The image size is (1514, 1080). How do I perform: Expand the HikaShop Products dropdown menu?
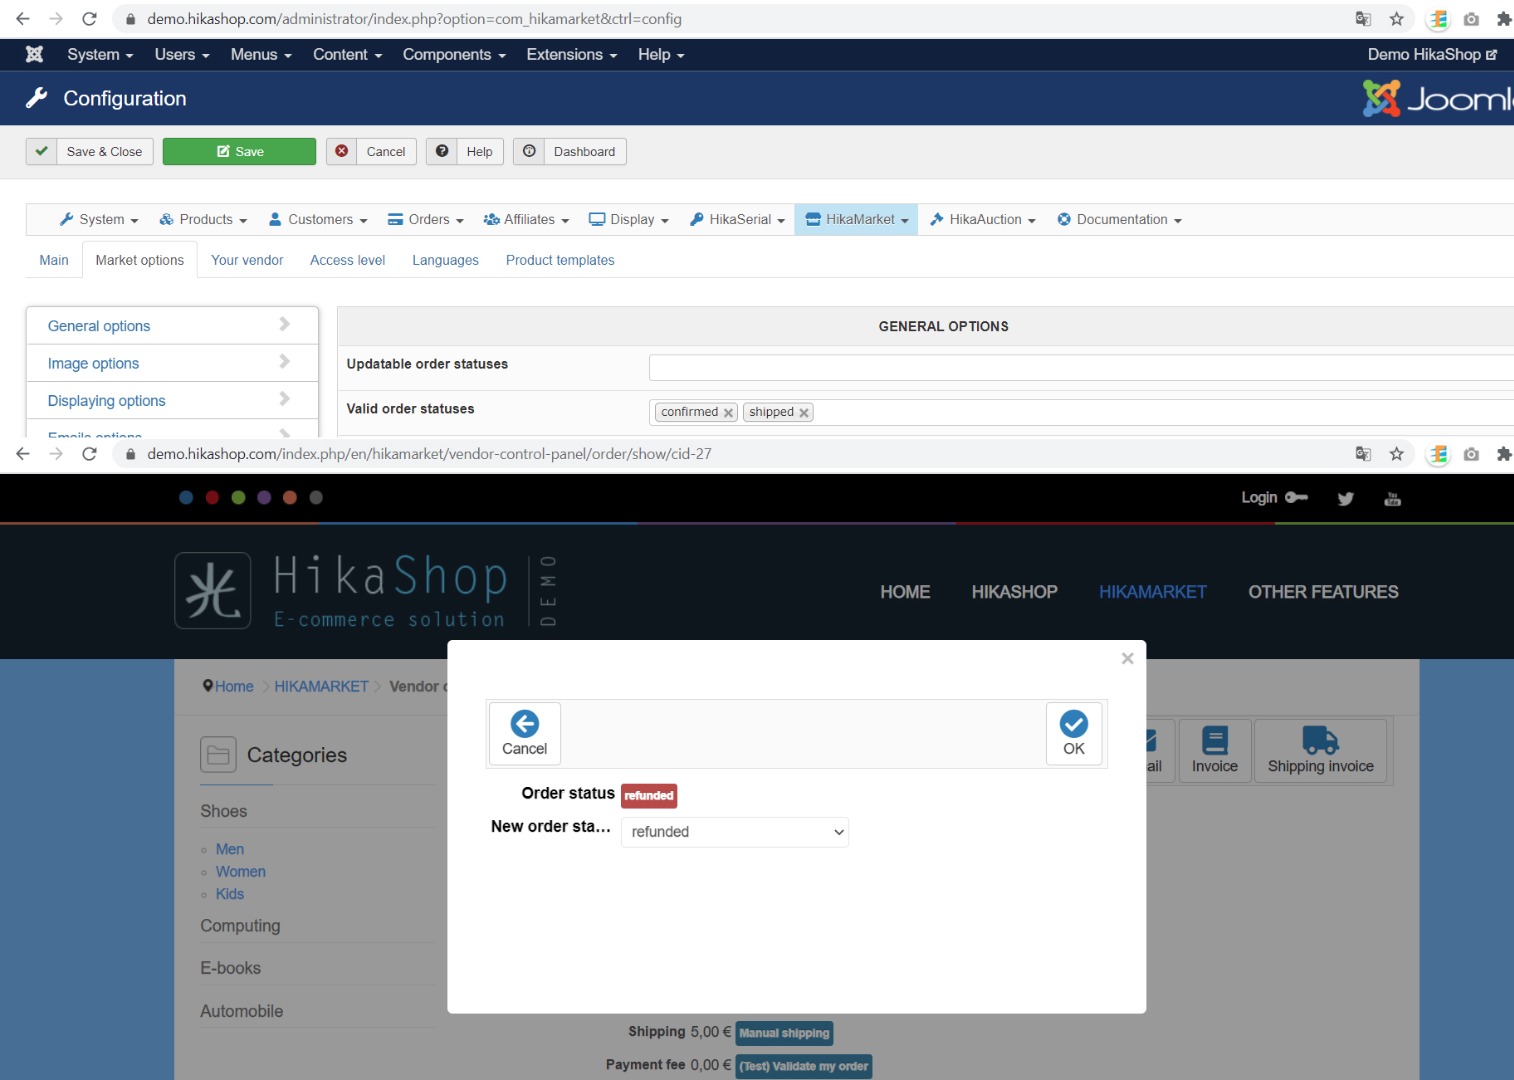tap(204, 220)
